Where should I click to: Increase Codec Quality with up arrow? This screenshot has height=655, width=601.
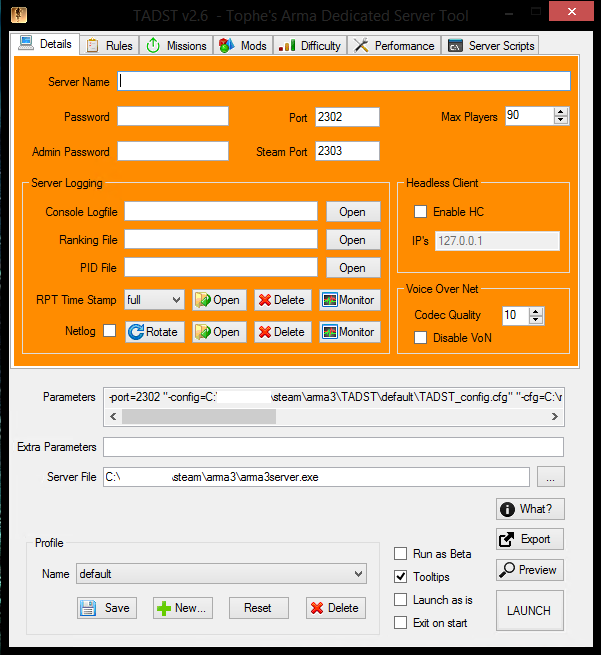pyautogui.click(x=536, y=312)
